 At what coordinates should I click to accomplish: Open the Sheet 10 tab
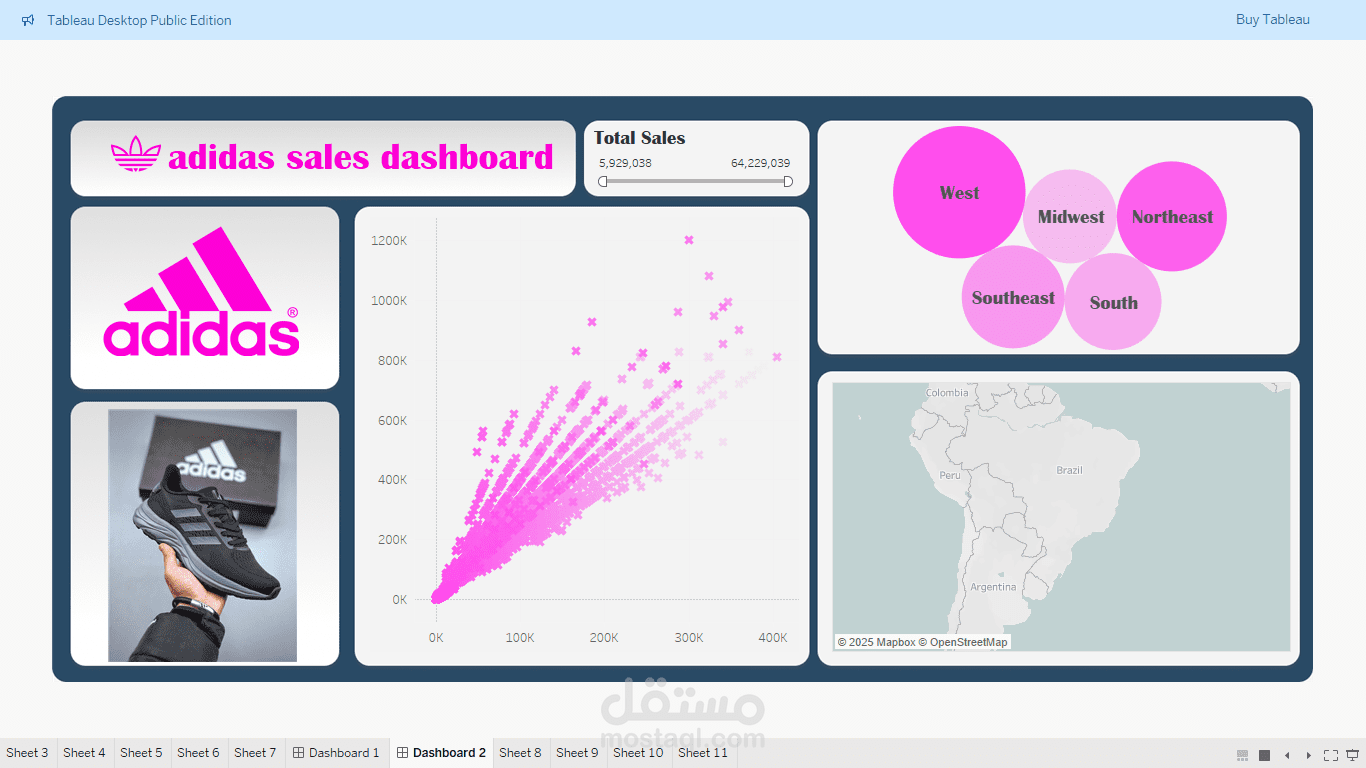[x=638, y=753]
